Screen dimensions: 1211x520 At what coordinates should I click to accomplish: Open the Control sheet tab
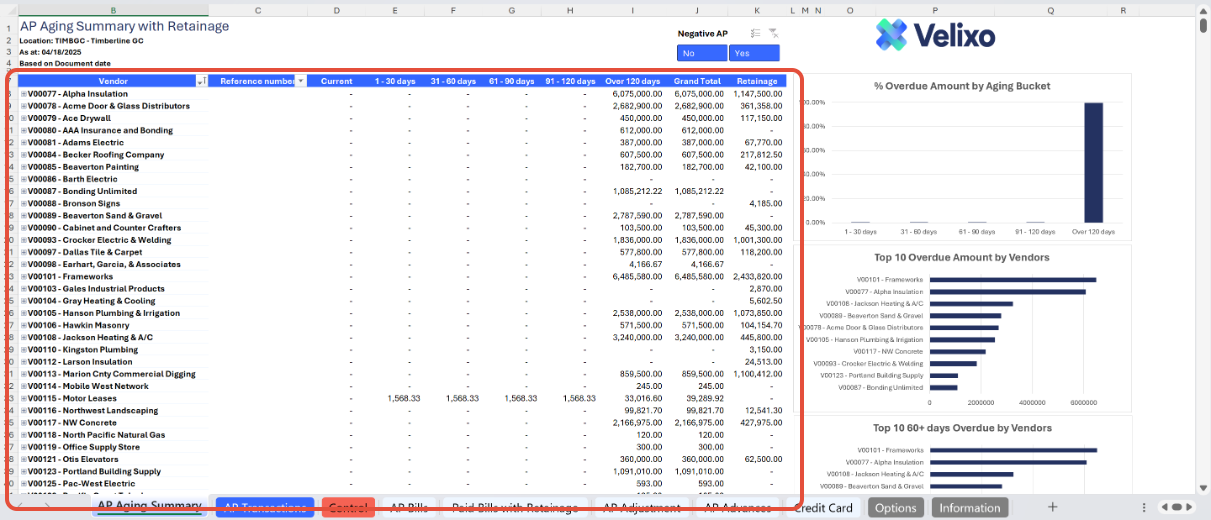click(348, 507)
